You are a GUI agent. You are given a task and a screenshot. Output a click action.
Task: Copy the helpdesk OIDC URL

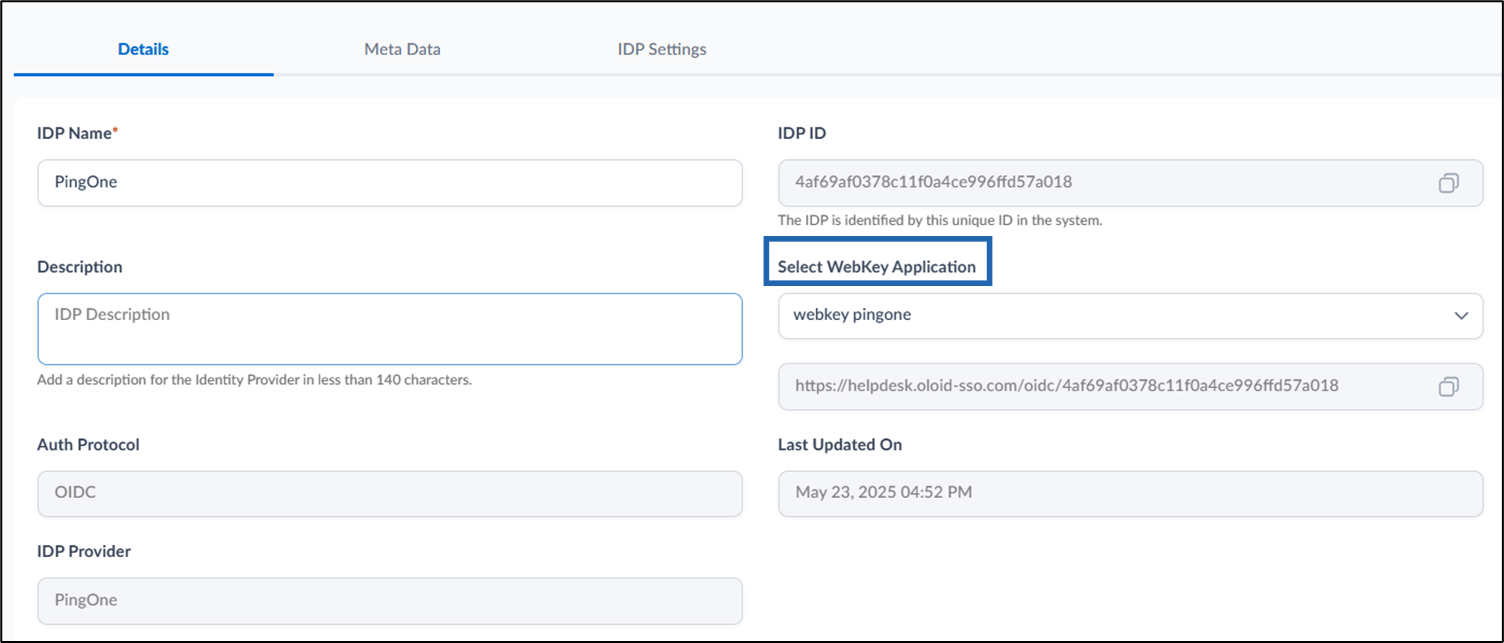click(x=1448, y=386)
